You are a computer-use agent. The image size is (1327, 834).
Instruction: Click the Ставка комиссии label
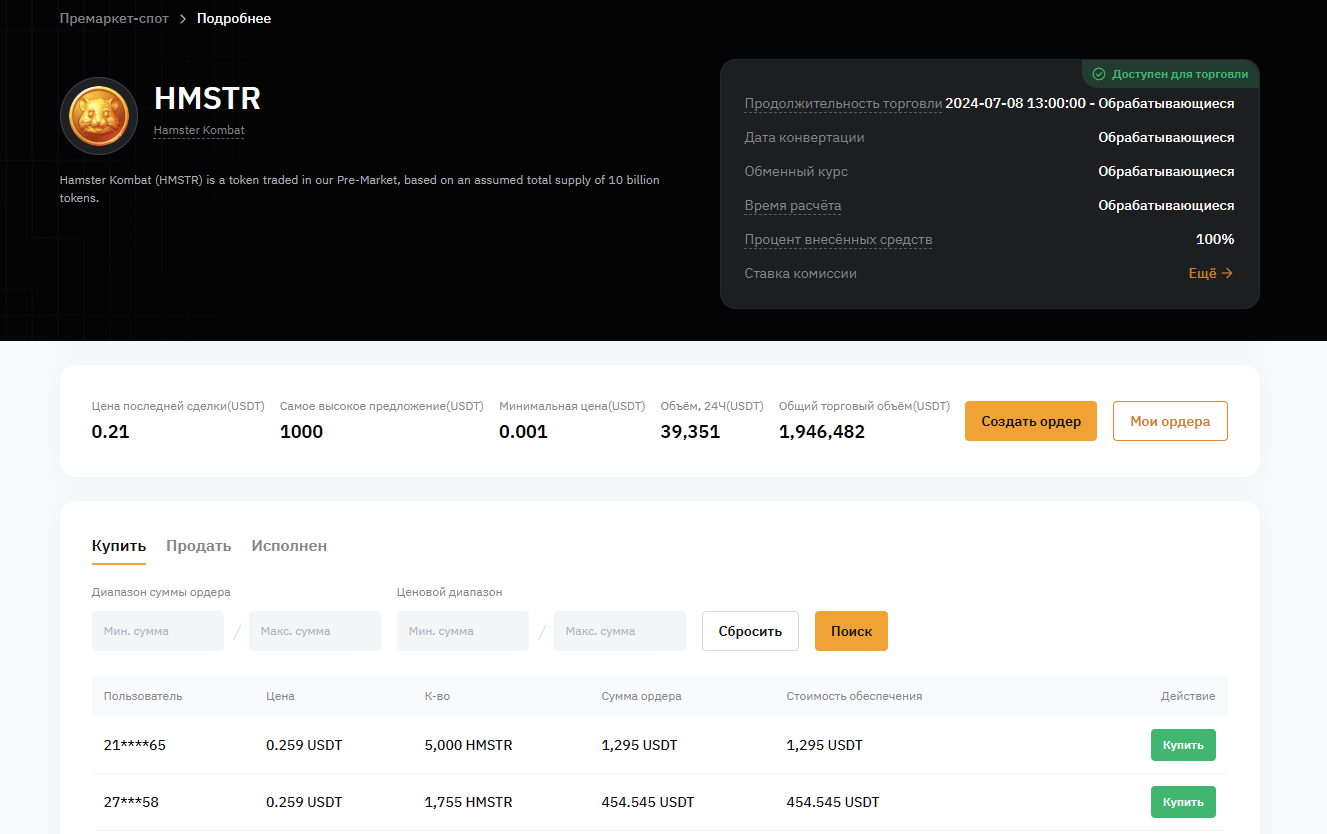800,273
